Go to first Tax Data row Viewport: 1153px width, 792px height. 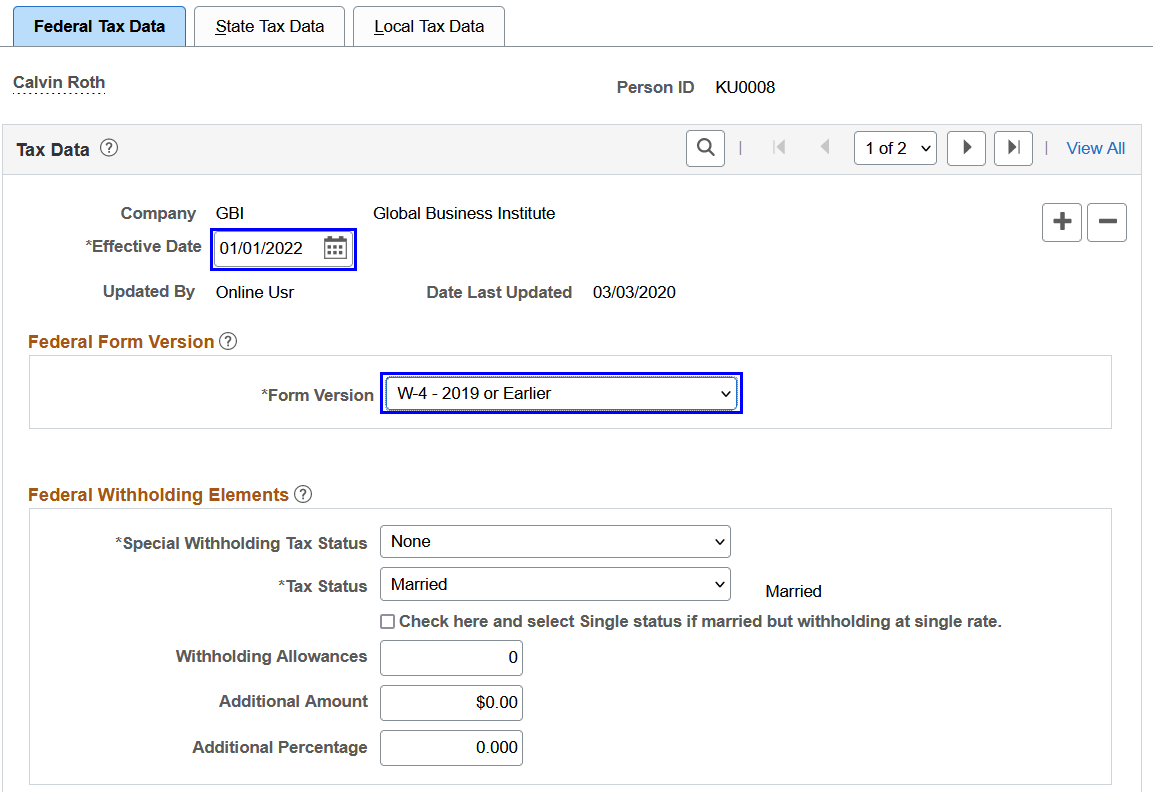coord(779,148)
